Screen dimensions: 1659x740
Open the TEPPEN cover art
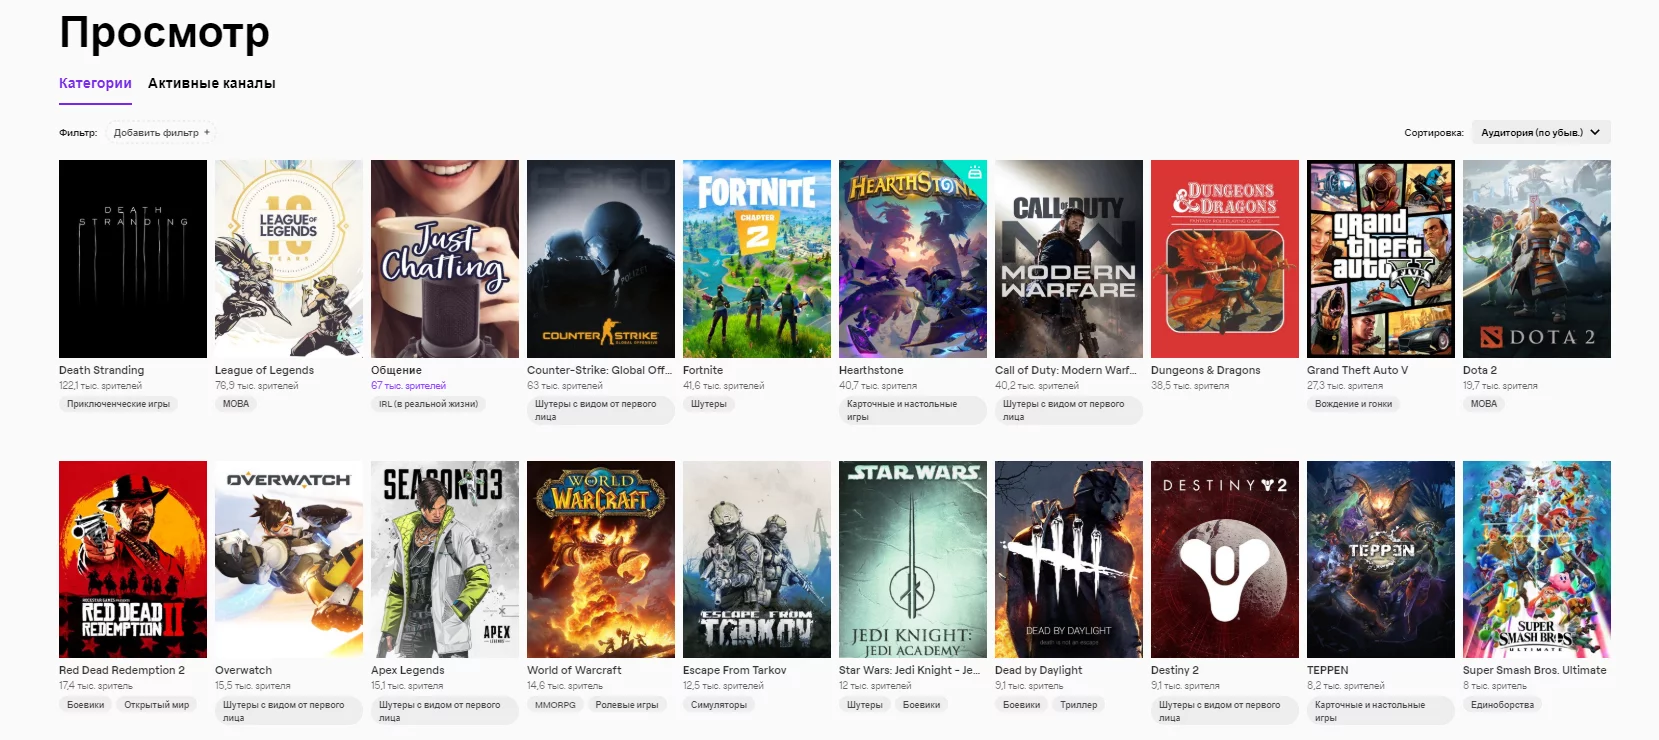[x=1381, y=559]
